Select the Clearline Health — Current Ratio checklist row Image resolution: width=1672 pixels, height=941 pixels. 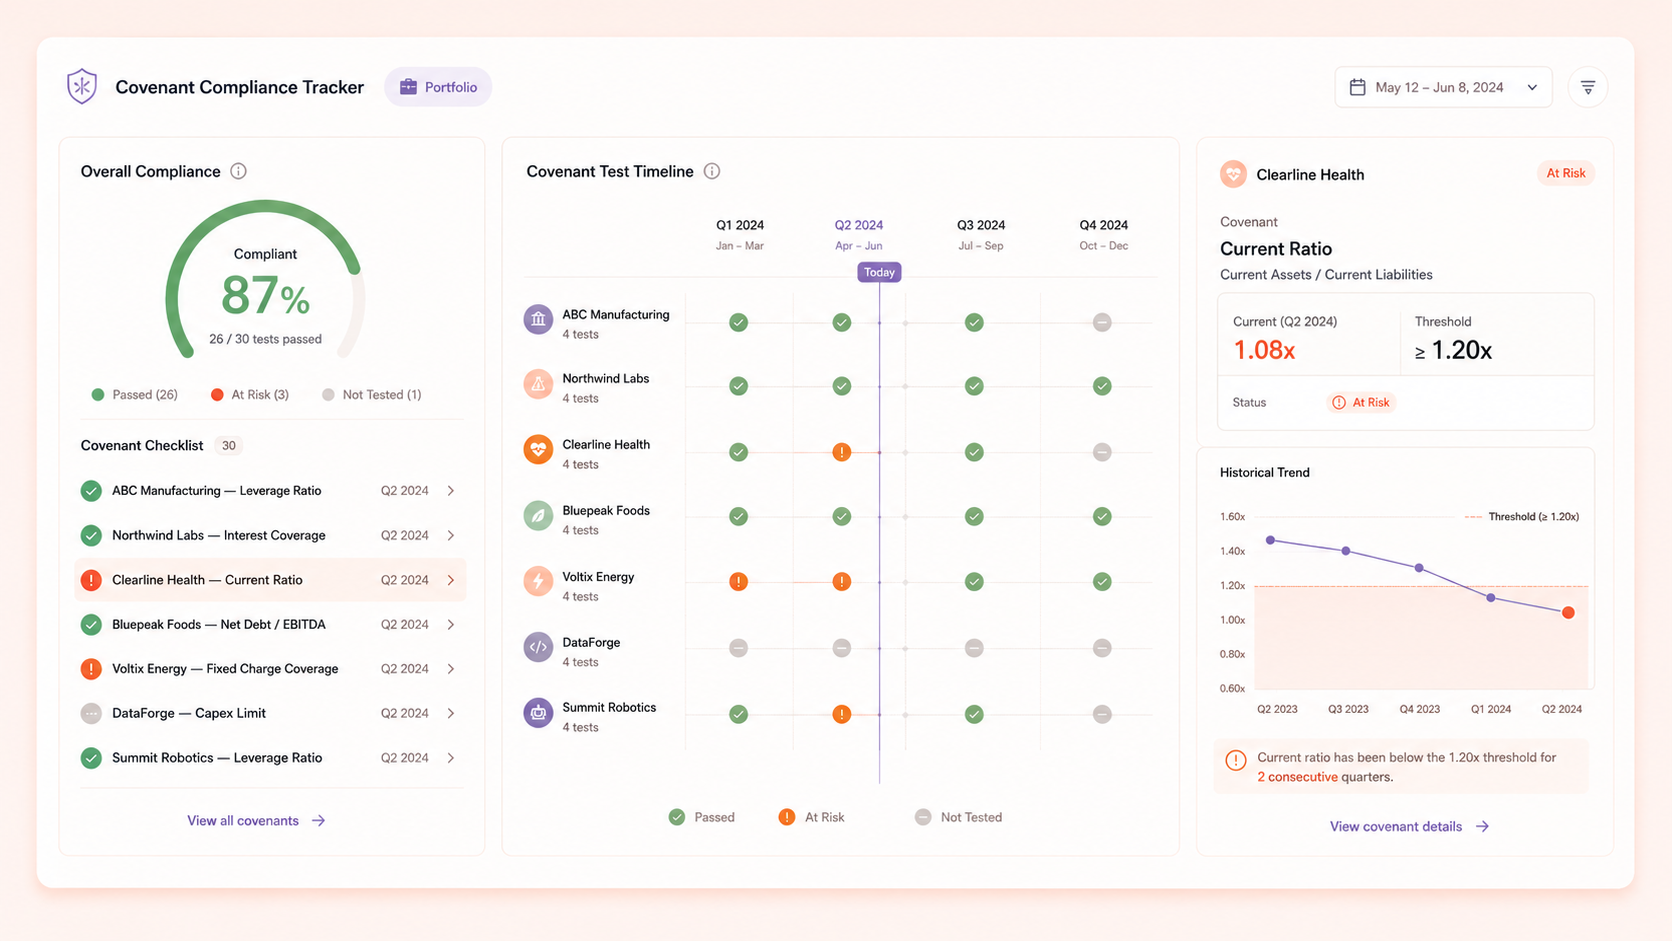270,580
